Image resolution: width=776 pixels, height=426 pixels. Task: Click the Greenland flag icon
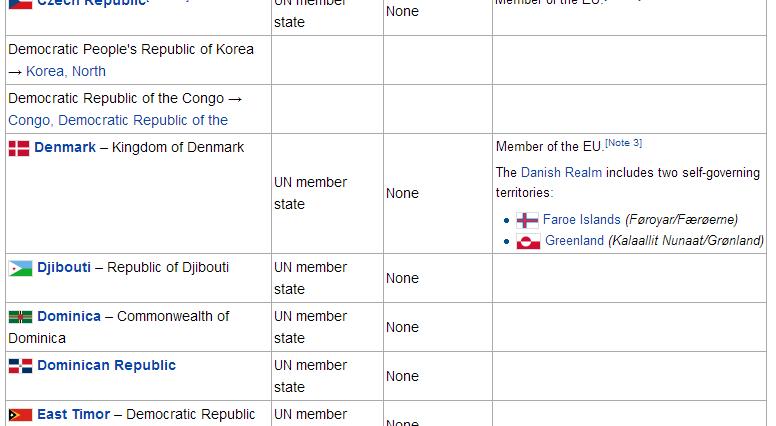[x=528, y=241]
